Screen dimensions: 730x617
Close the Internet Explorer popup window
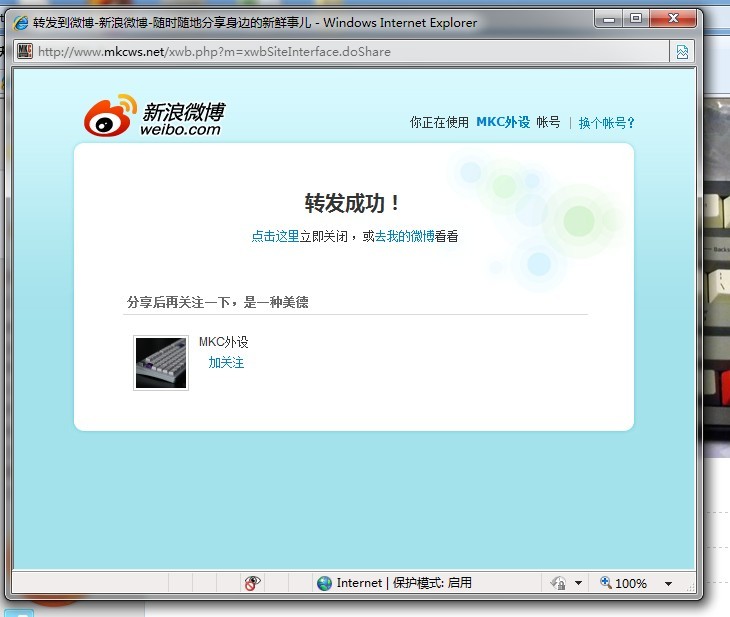(x=673, y=19)
